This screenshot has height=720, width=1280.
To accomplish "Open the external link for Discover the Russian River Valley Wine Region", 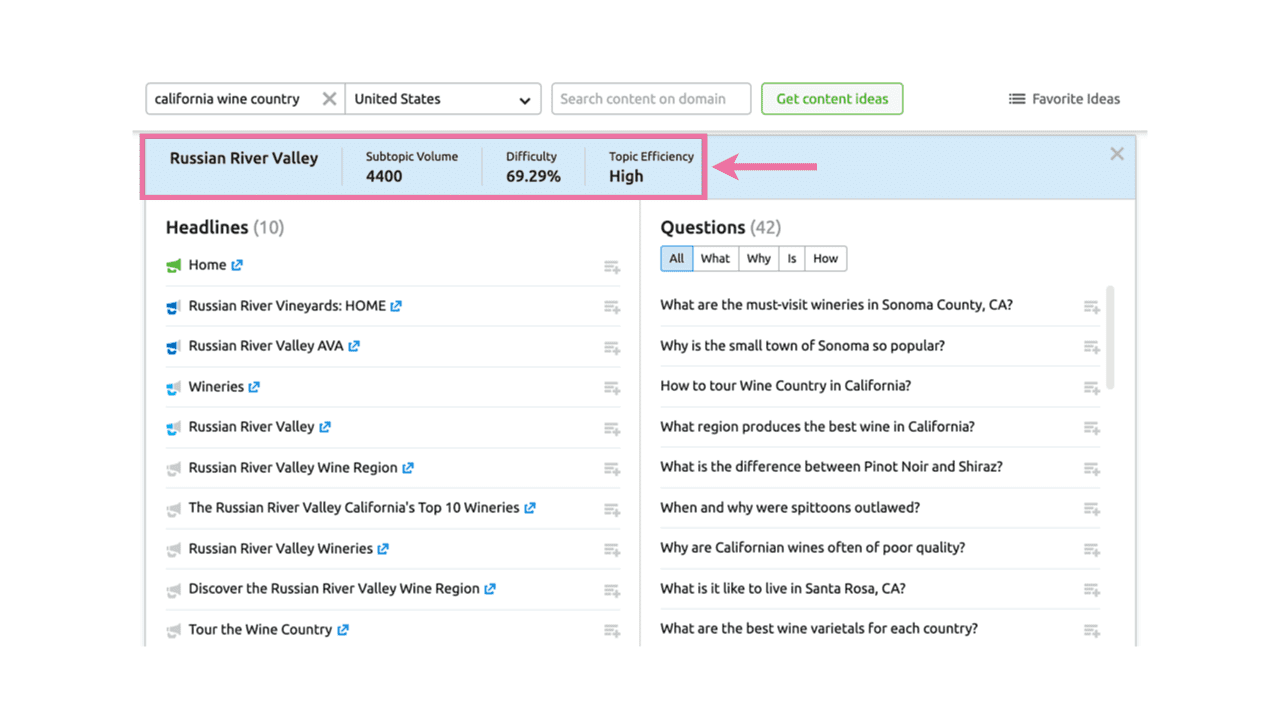I will (488, 588).
